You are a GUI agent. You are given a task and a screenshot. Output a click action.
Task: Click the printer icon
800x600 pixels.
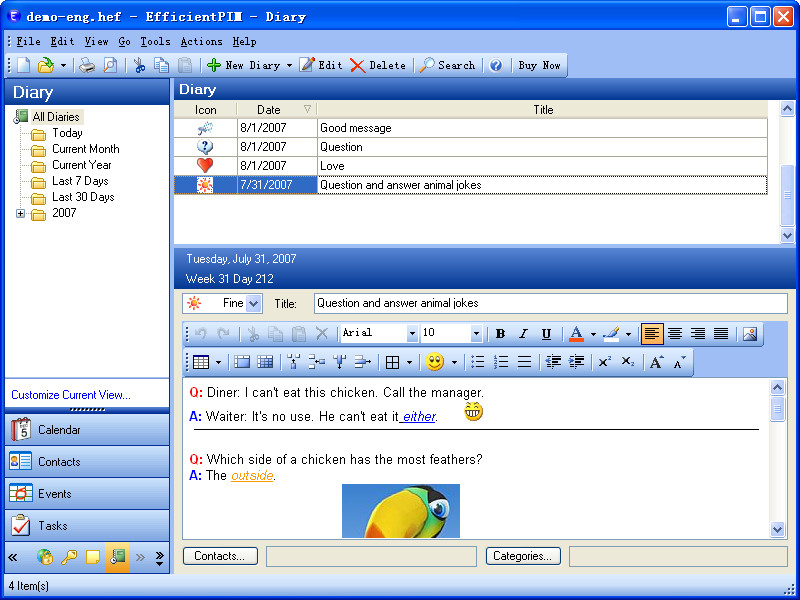click(87, 65)
